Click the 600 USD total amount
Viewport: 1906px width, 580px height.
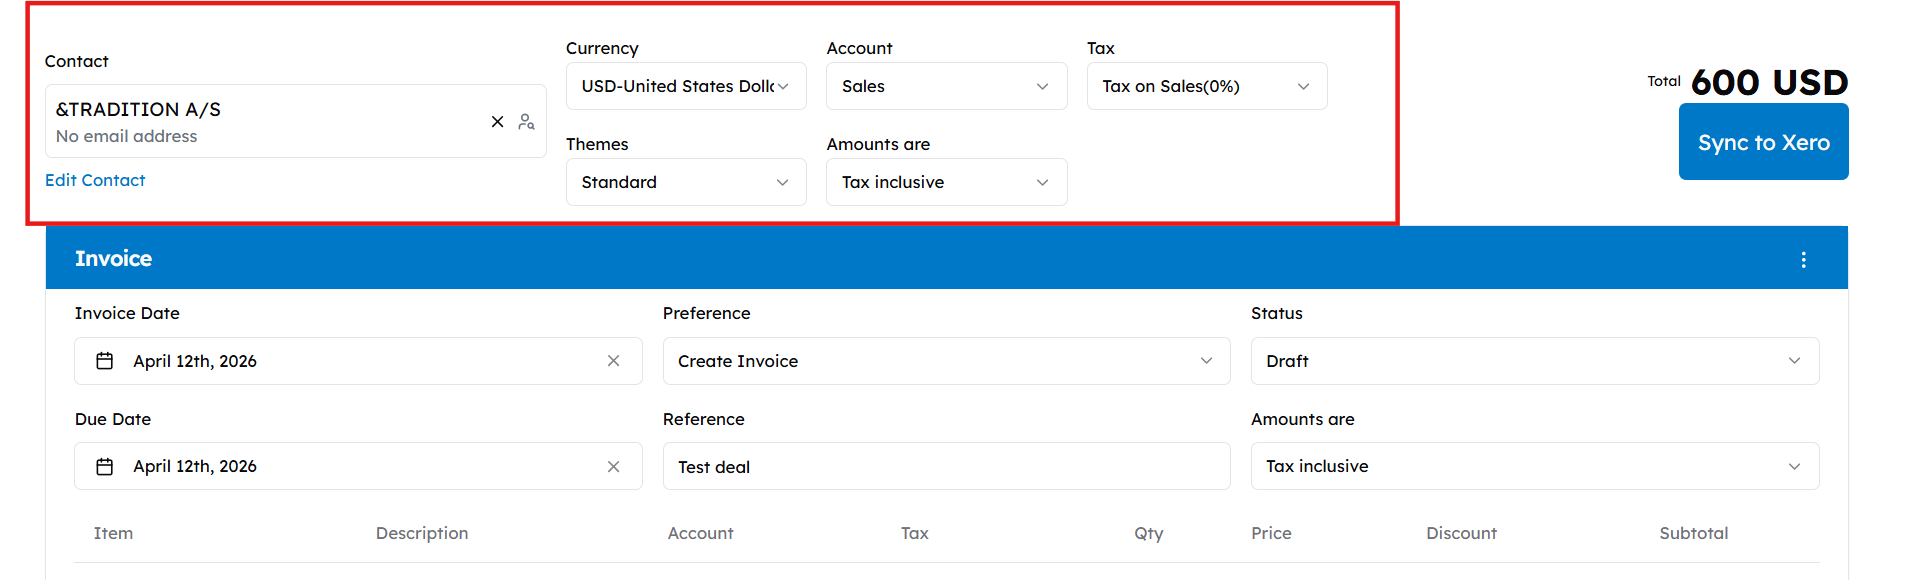tap(1769, 82)
